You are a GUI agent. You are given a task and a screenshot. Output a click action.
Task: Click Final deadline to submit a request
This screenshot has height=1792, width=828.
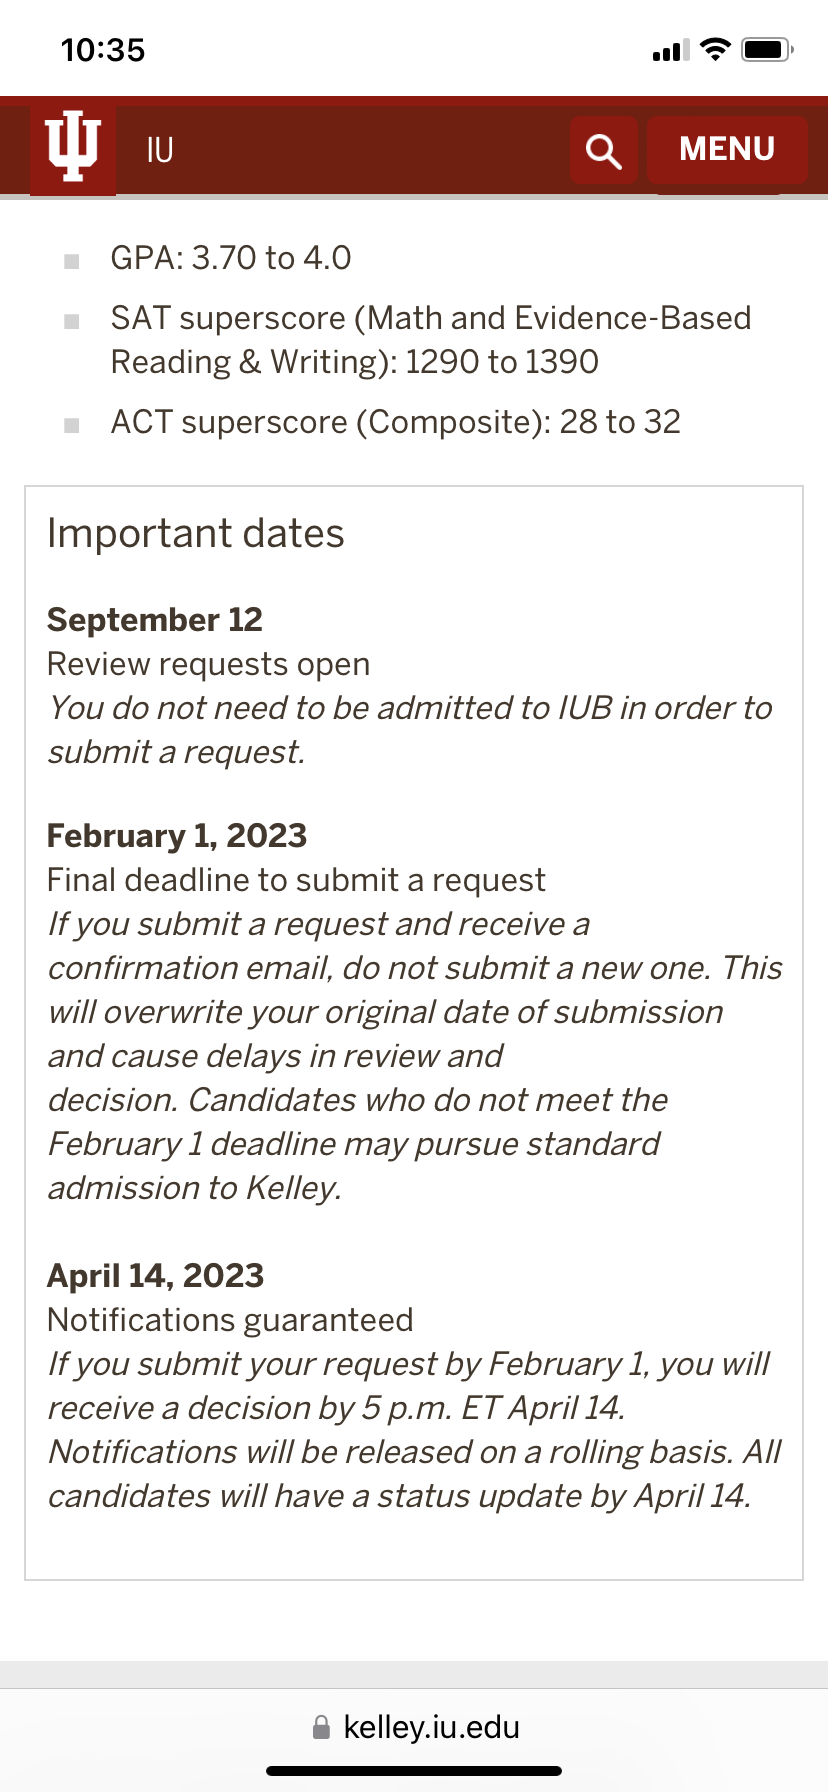(x=296, y=880)
